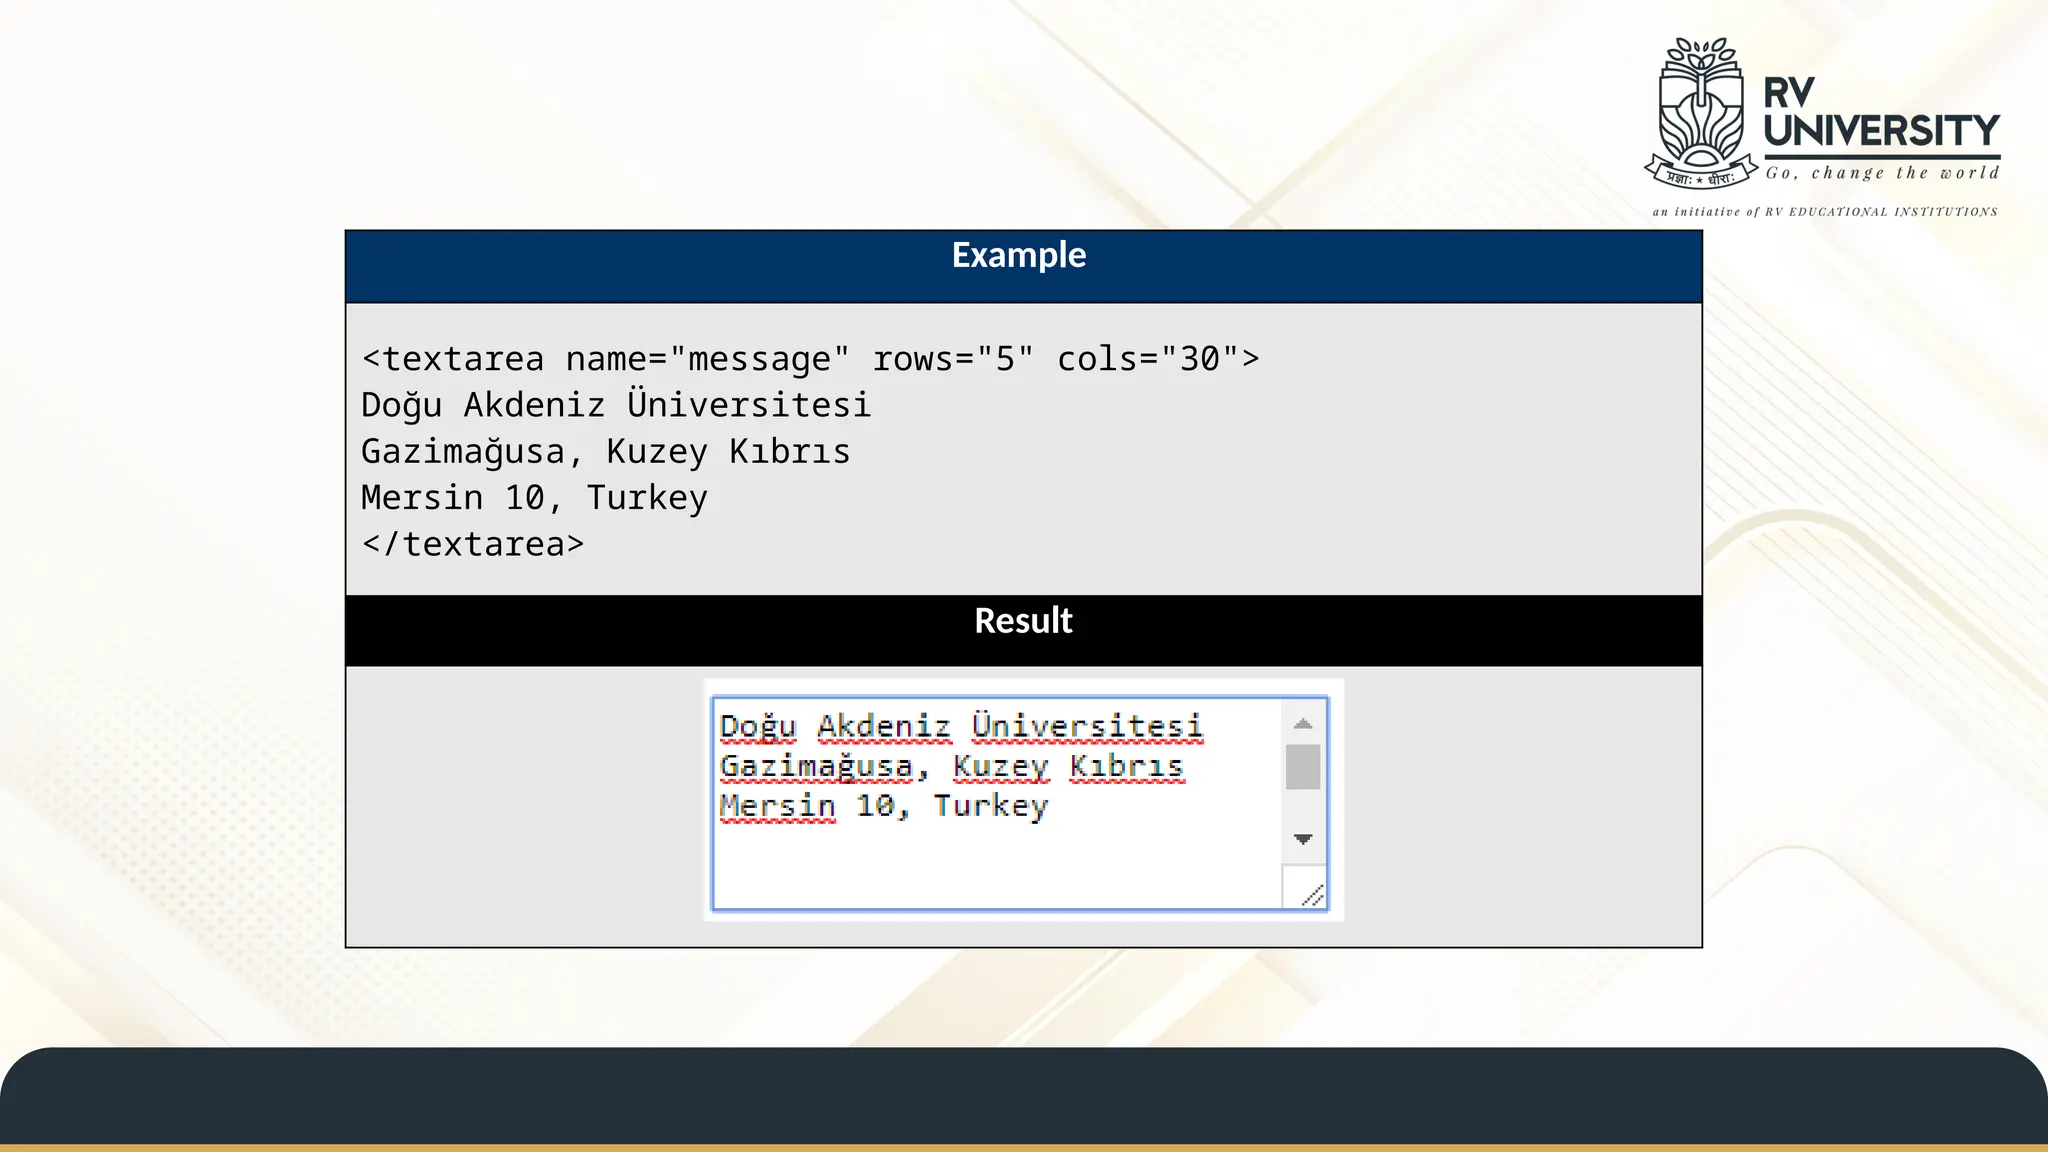Click the RV University crest logo

pyautogui.click(x=1701, y=112)
